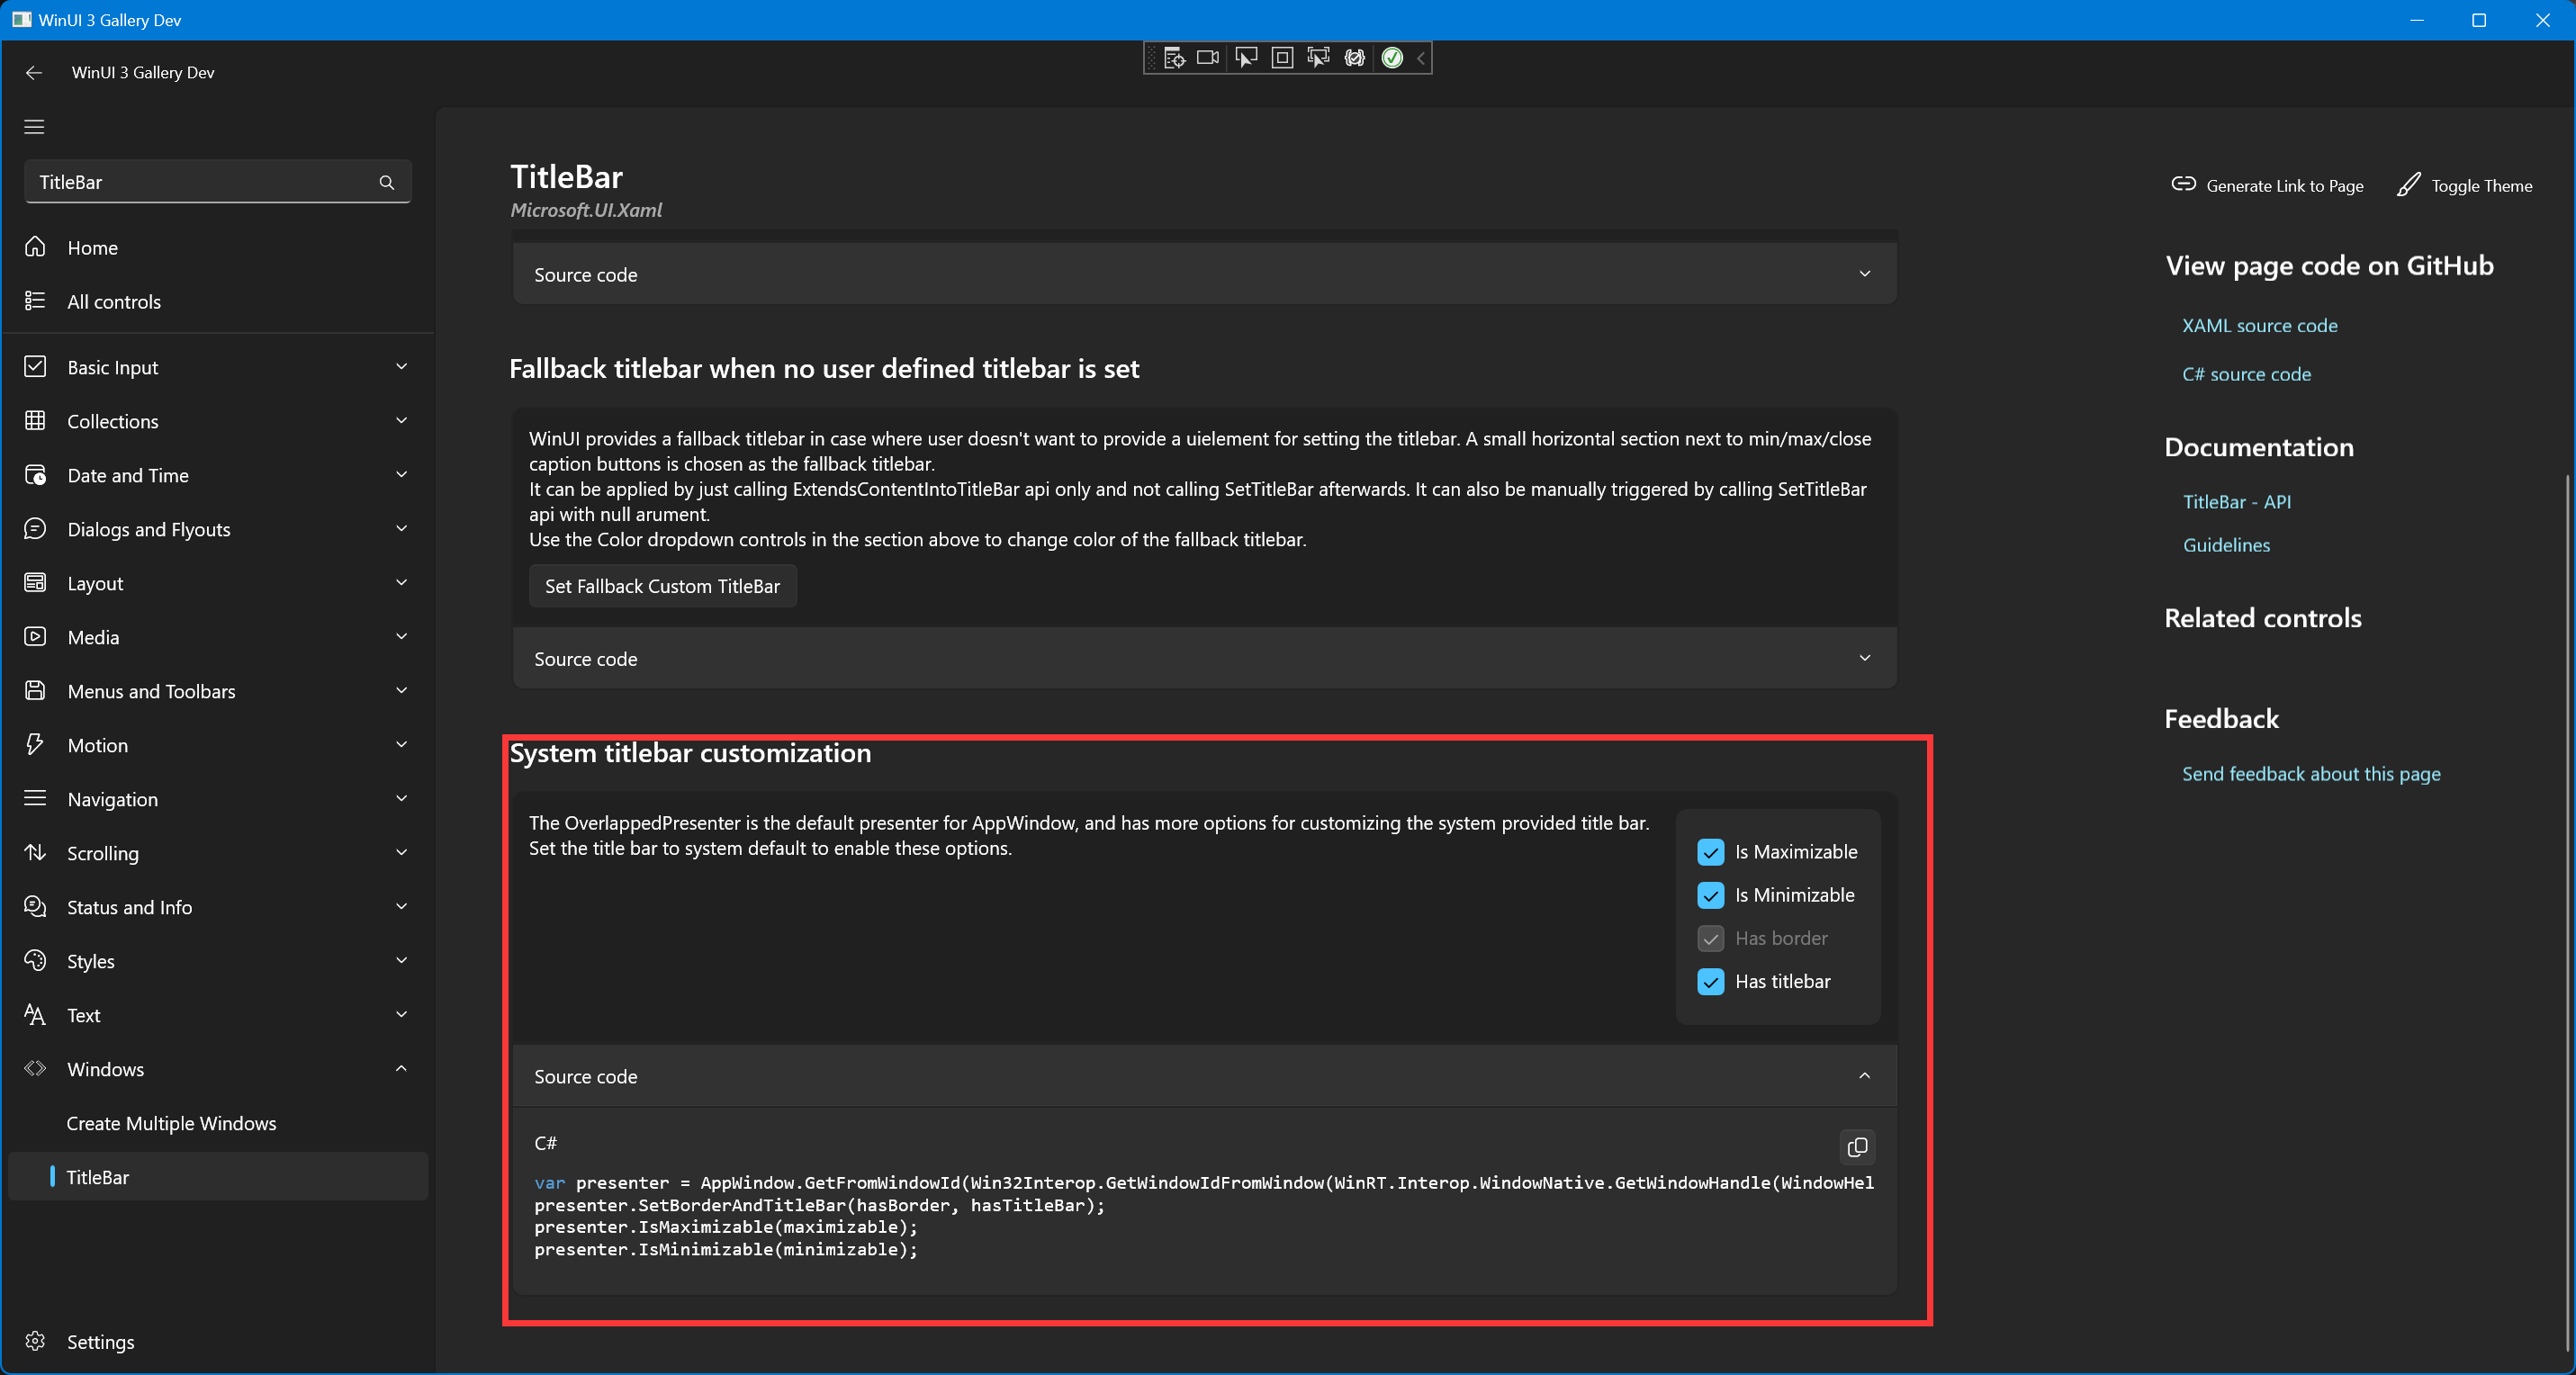Screen dimensions: 2576x1375
Task: Click the Basic Input checkbox icon
Action: click(x=35, y=367)
